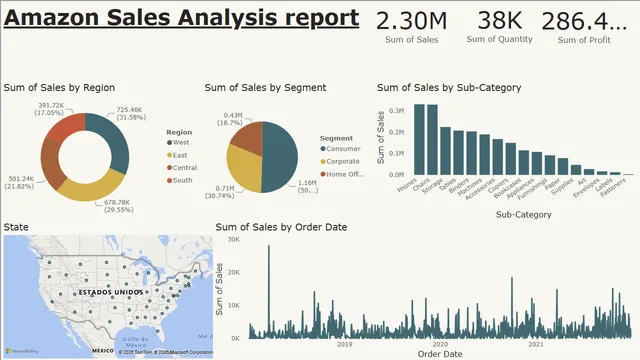The width and height of the screenshot is (640, 360).
Task: Click the Sum of Sales by Segment title
Action: point(265,88)
